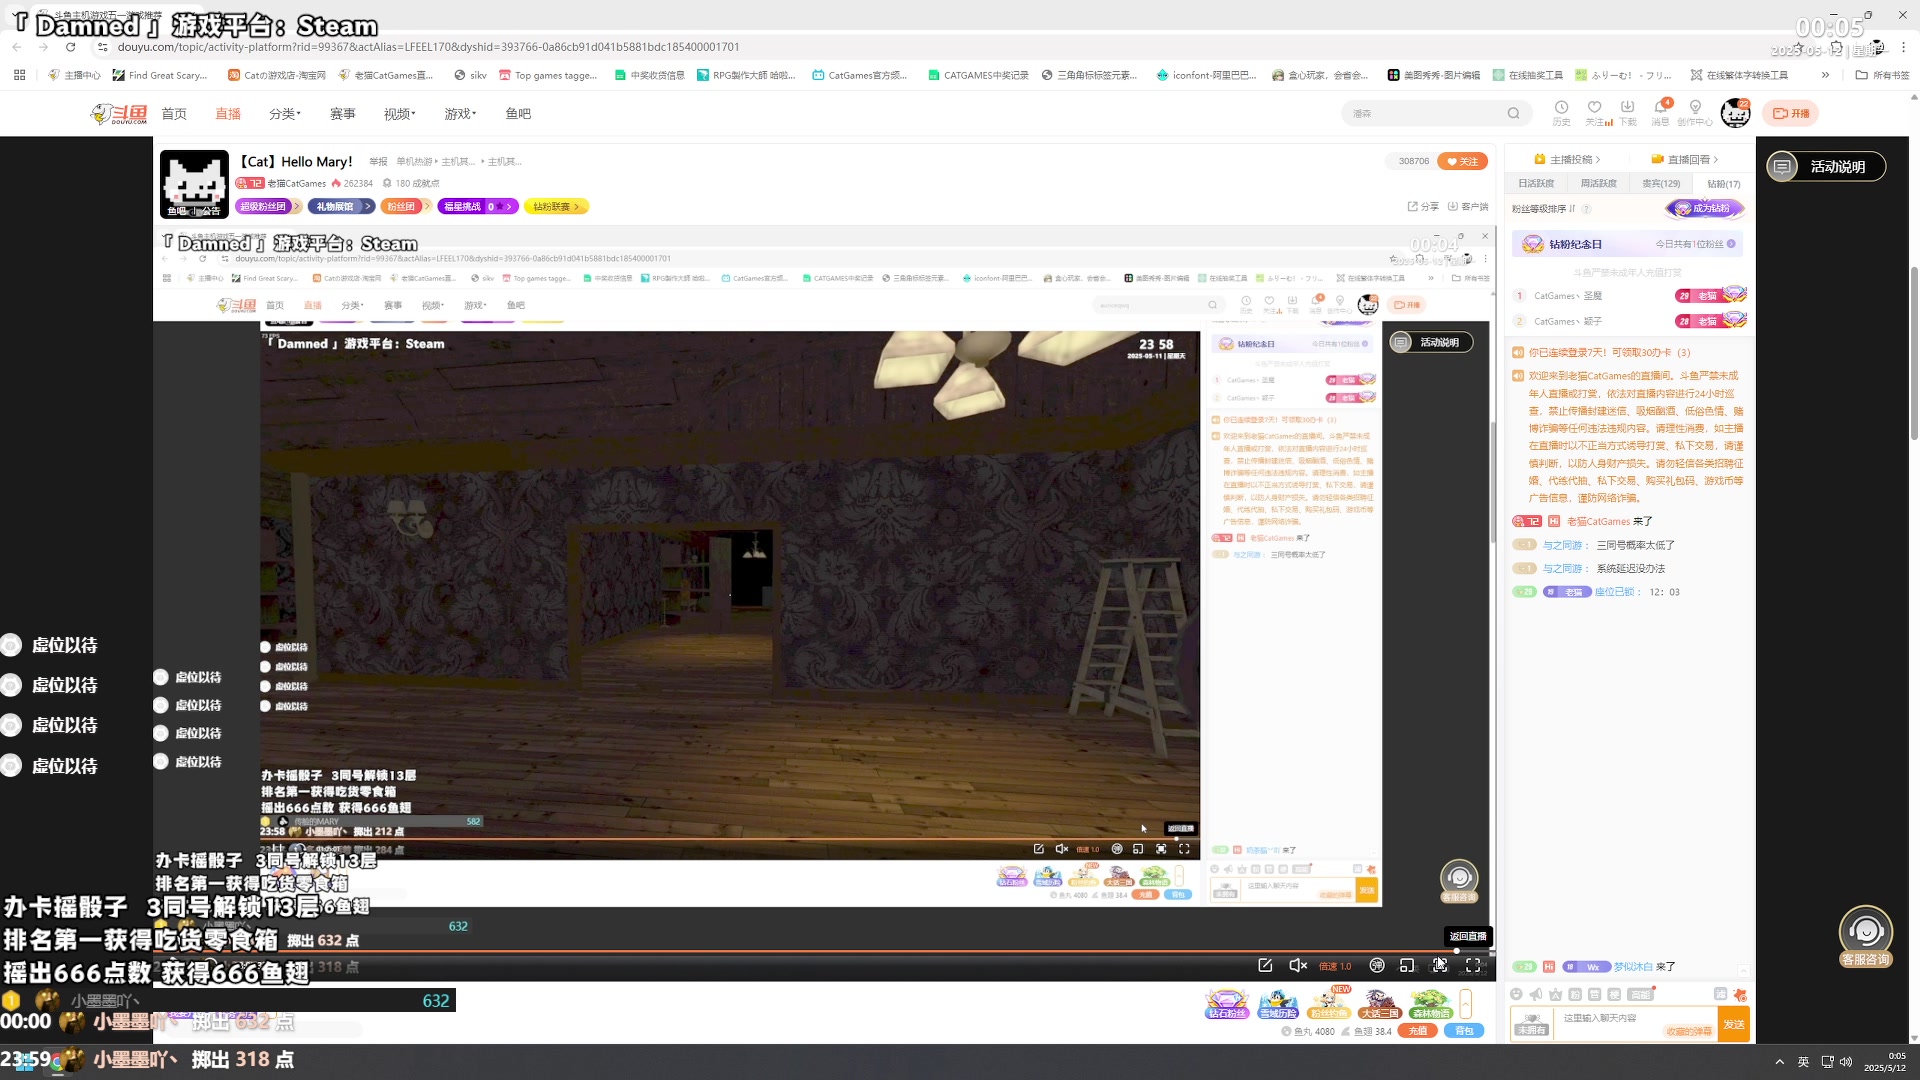Open the 分类 dropdown menu
The height and width of the screenshot is (1080, 1920).
285,114
